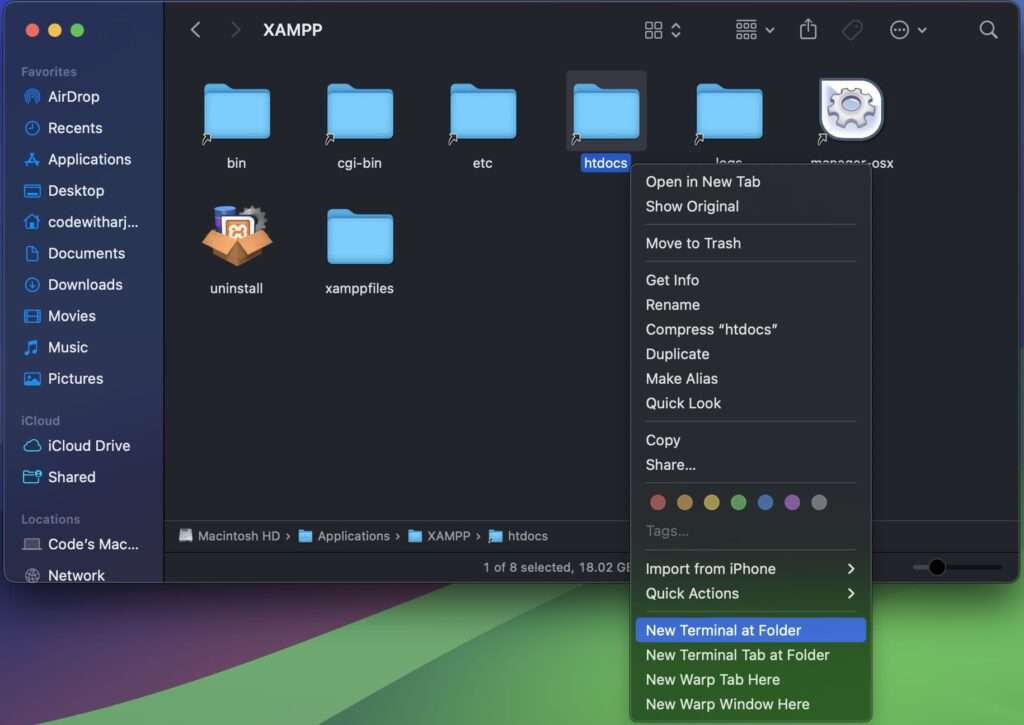Go back with the left chevron
This screenshot has width=1024, height=725.
click(195, 30)
